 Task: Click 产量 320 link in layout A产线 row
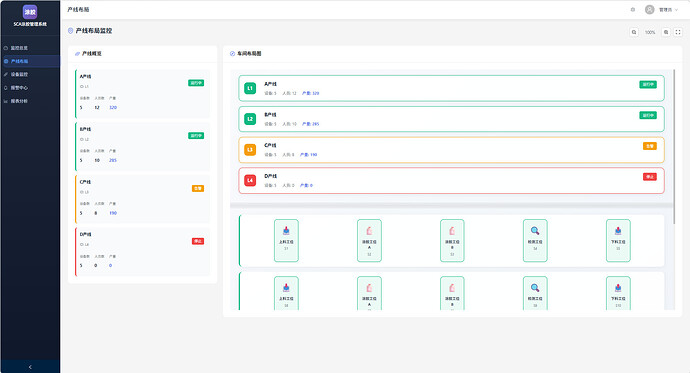click(311, 93)
